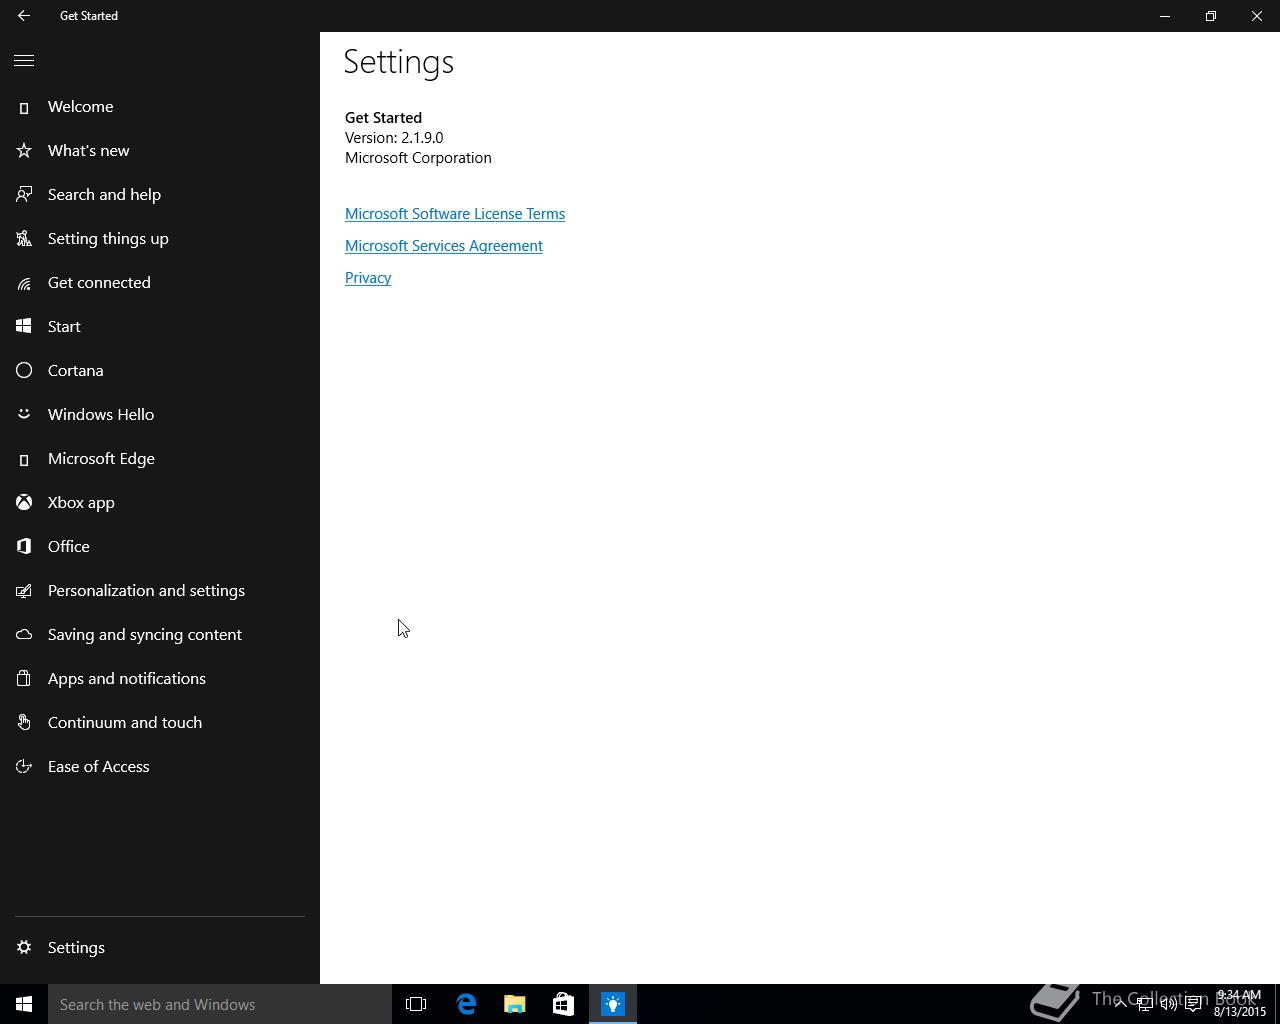Image resolution: width=1280 pixels, height=1024 pixels.
Task: Click the Settings gear icon in sidebar
Action: pyautogui.click(x=24, y=948)
